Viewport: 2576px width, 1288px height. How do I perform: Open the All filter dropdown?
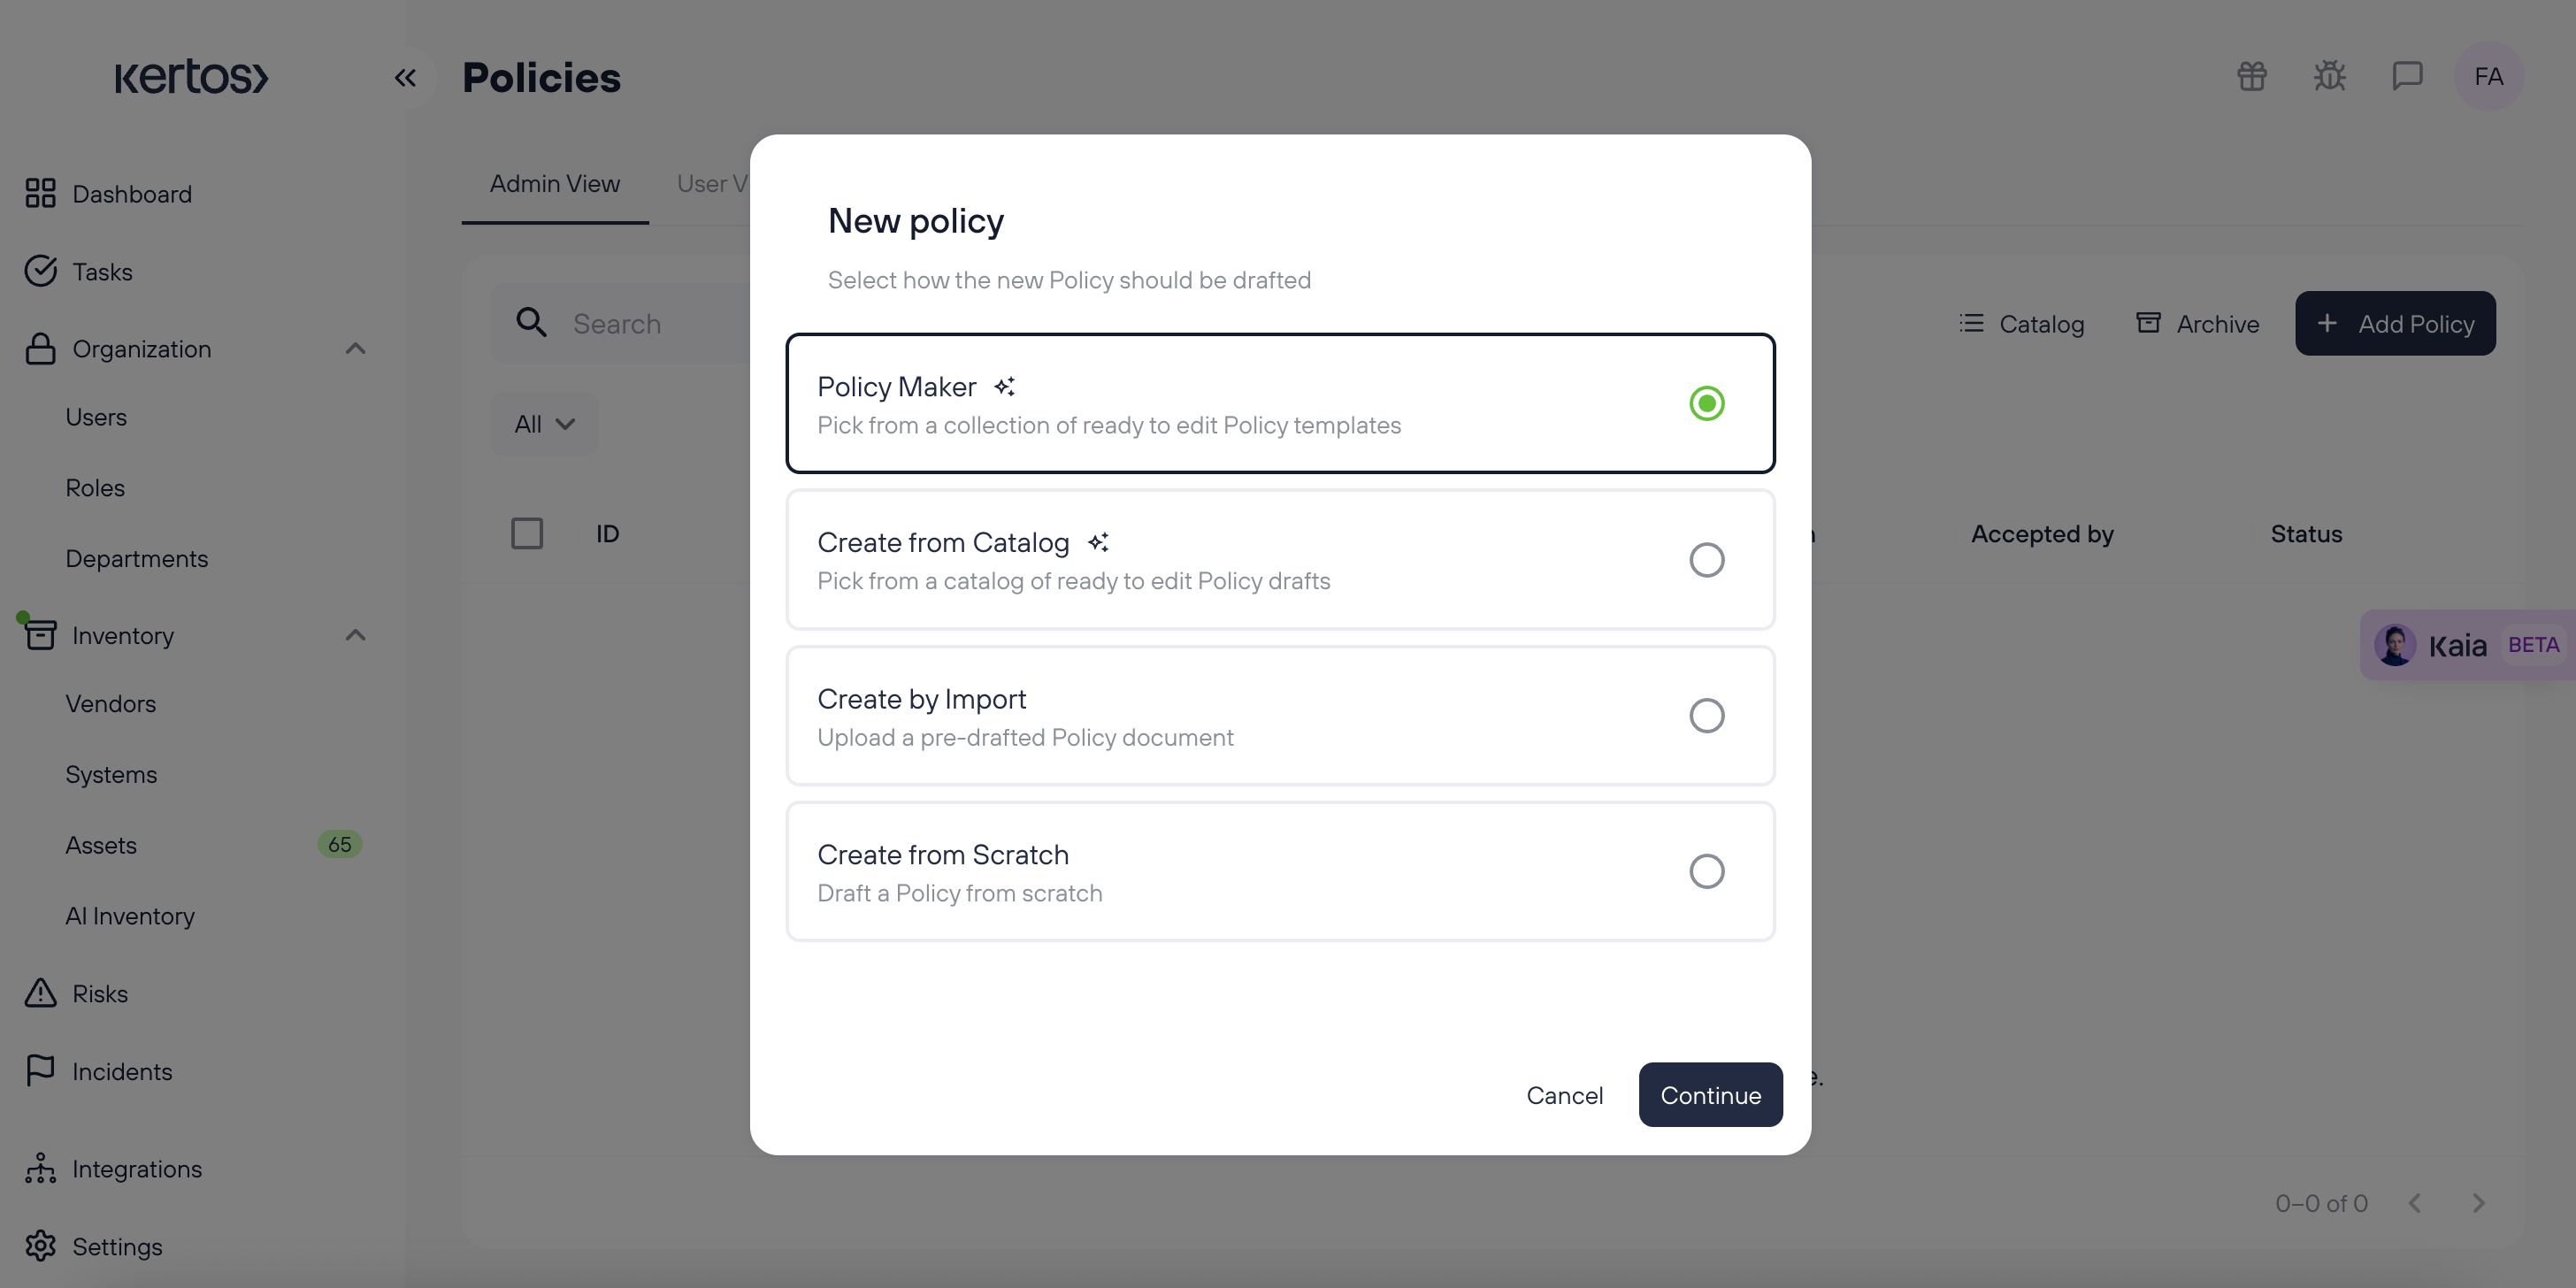click(x=544, y=424)
